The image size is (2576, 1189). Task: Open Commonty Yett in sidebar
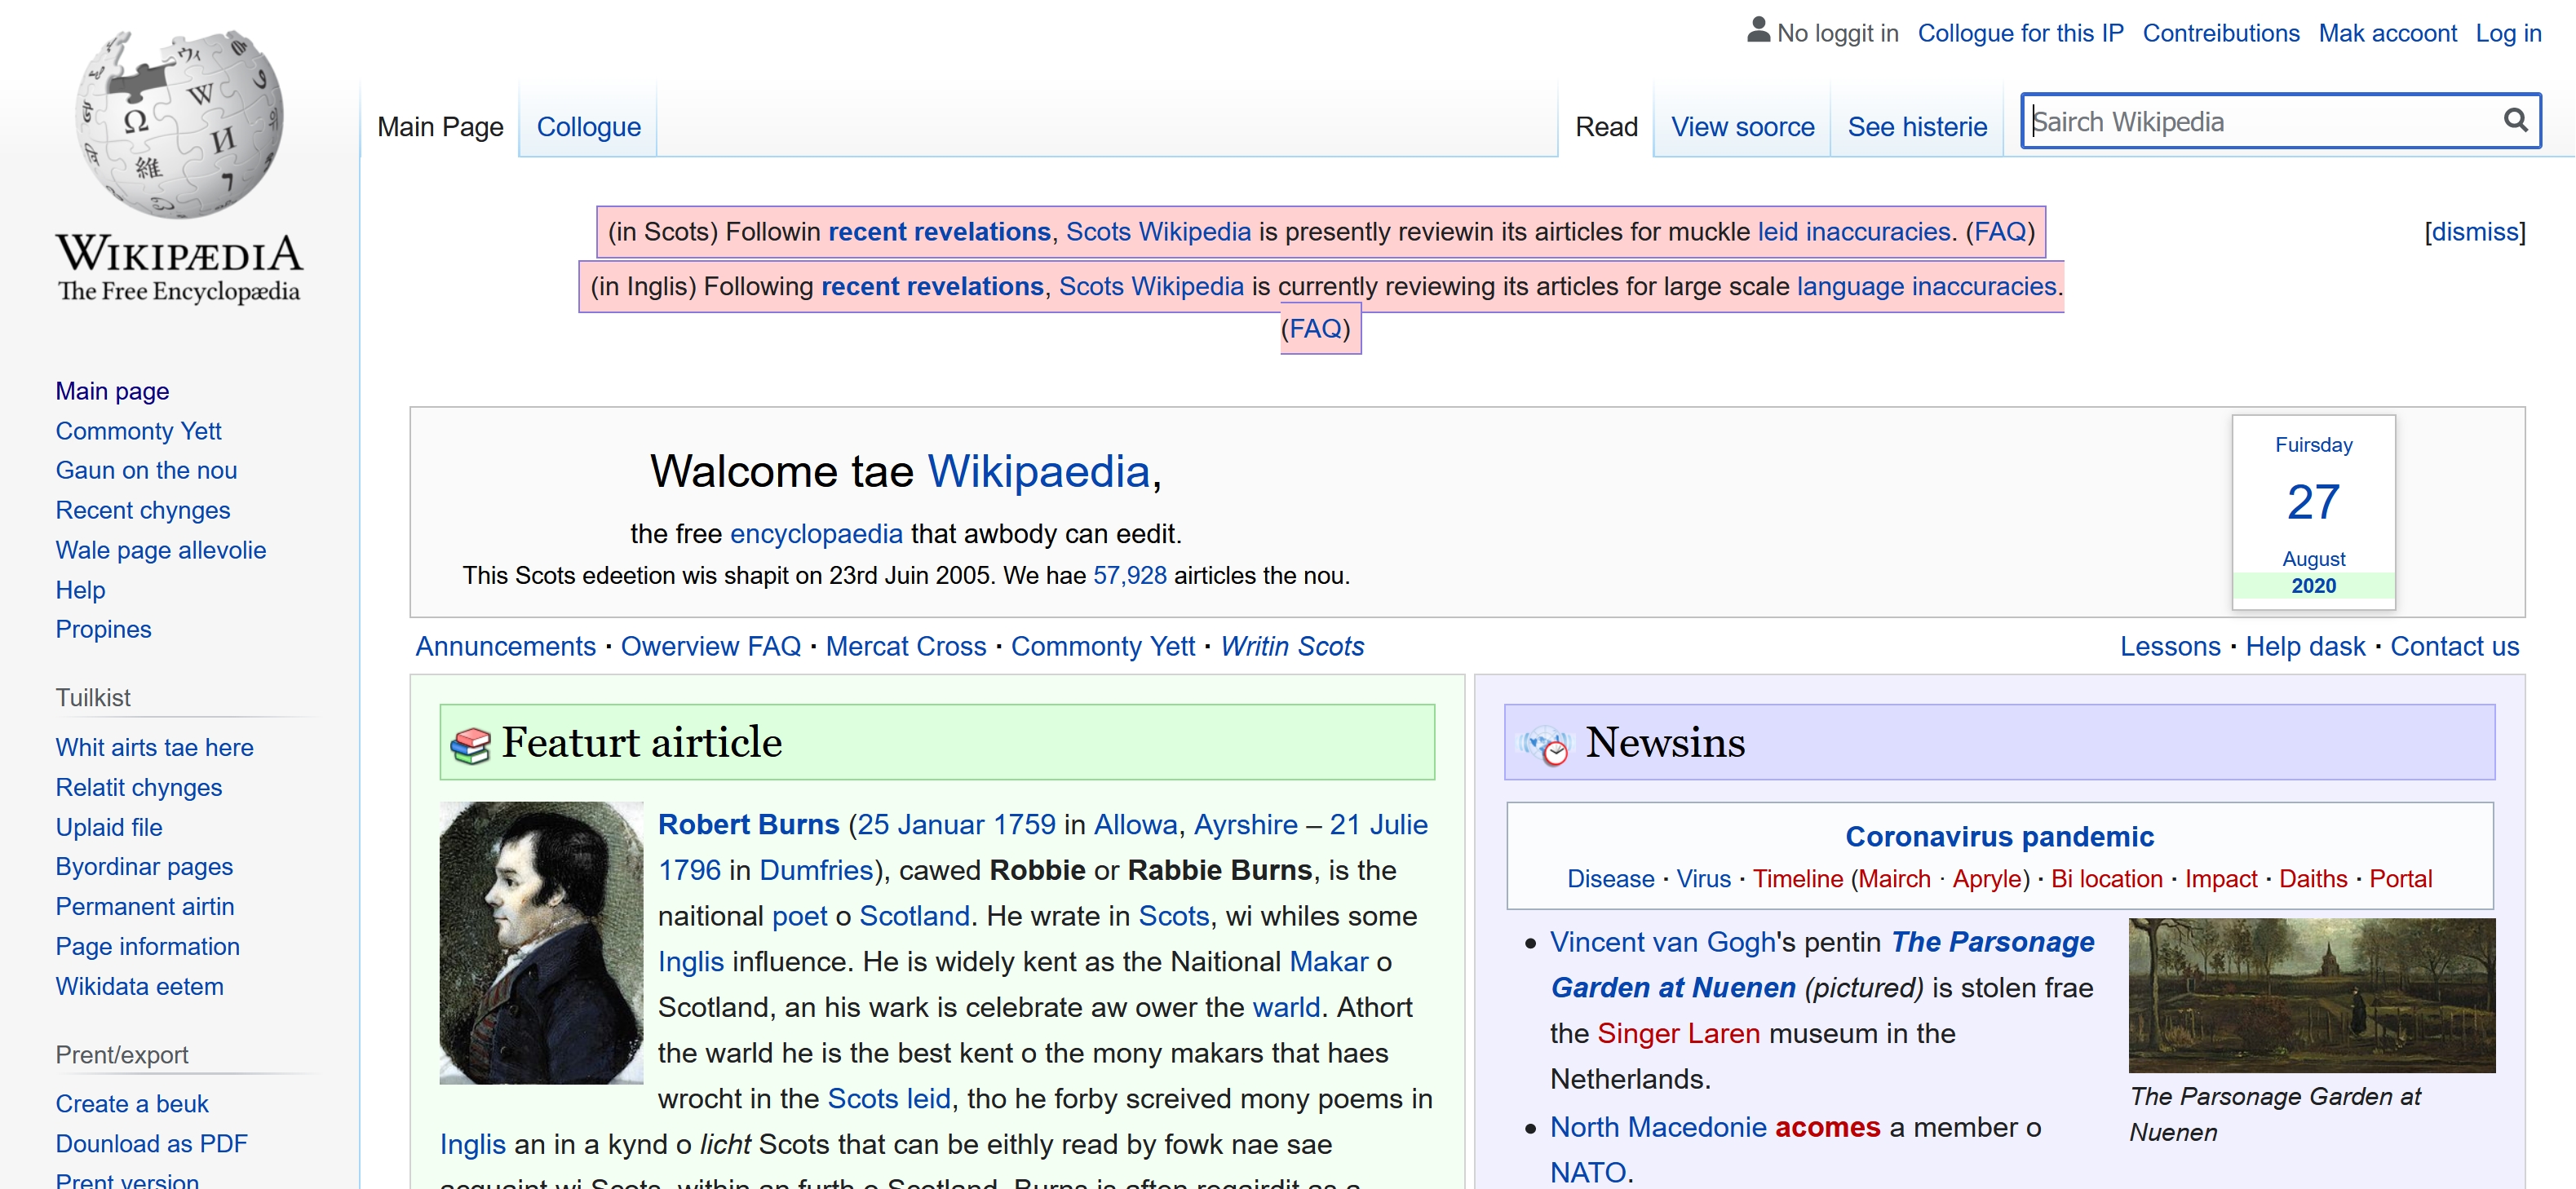coord(138,431)
